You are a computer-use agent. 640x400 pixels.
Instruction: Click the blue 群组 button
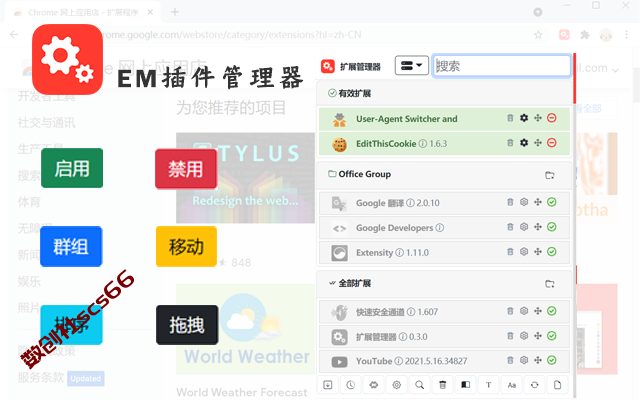(x=71, y=247)
